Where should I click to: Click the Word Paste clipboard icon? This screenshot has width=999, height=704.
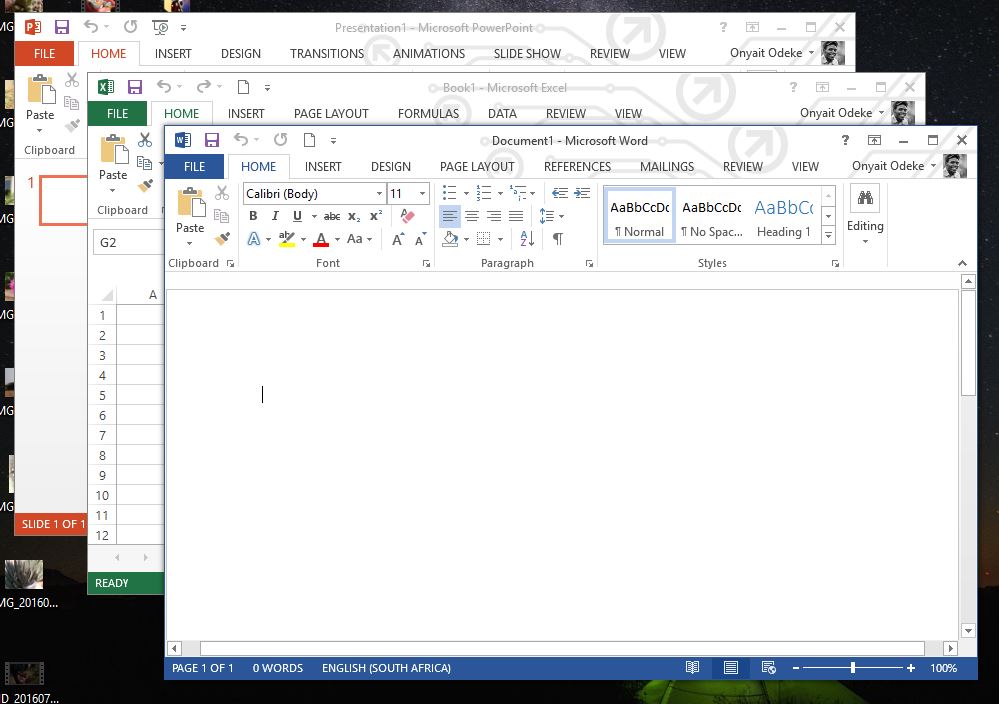click(190, 203)
